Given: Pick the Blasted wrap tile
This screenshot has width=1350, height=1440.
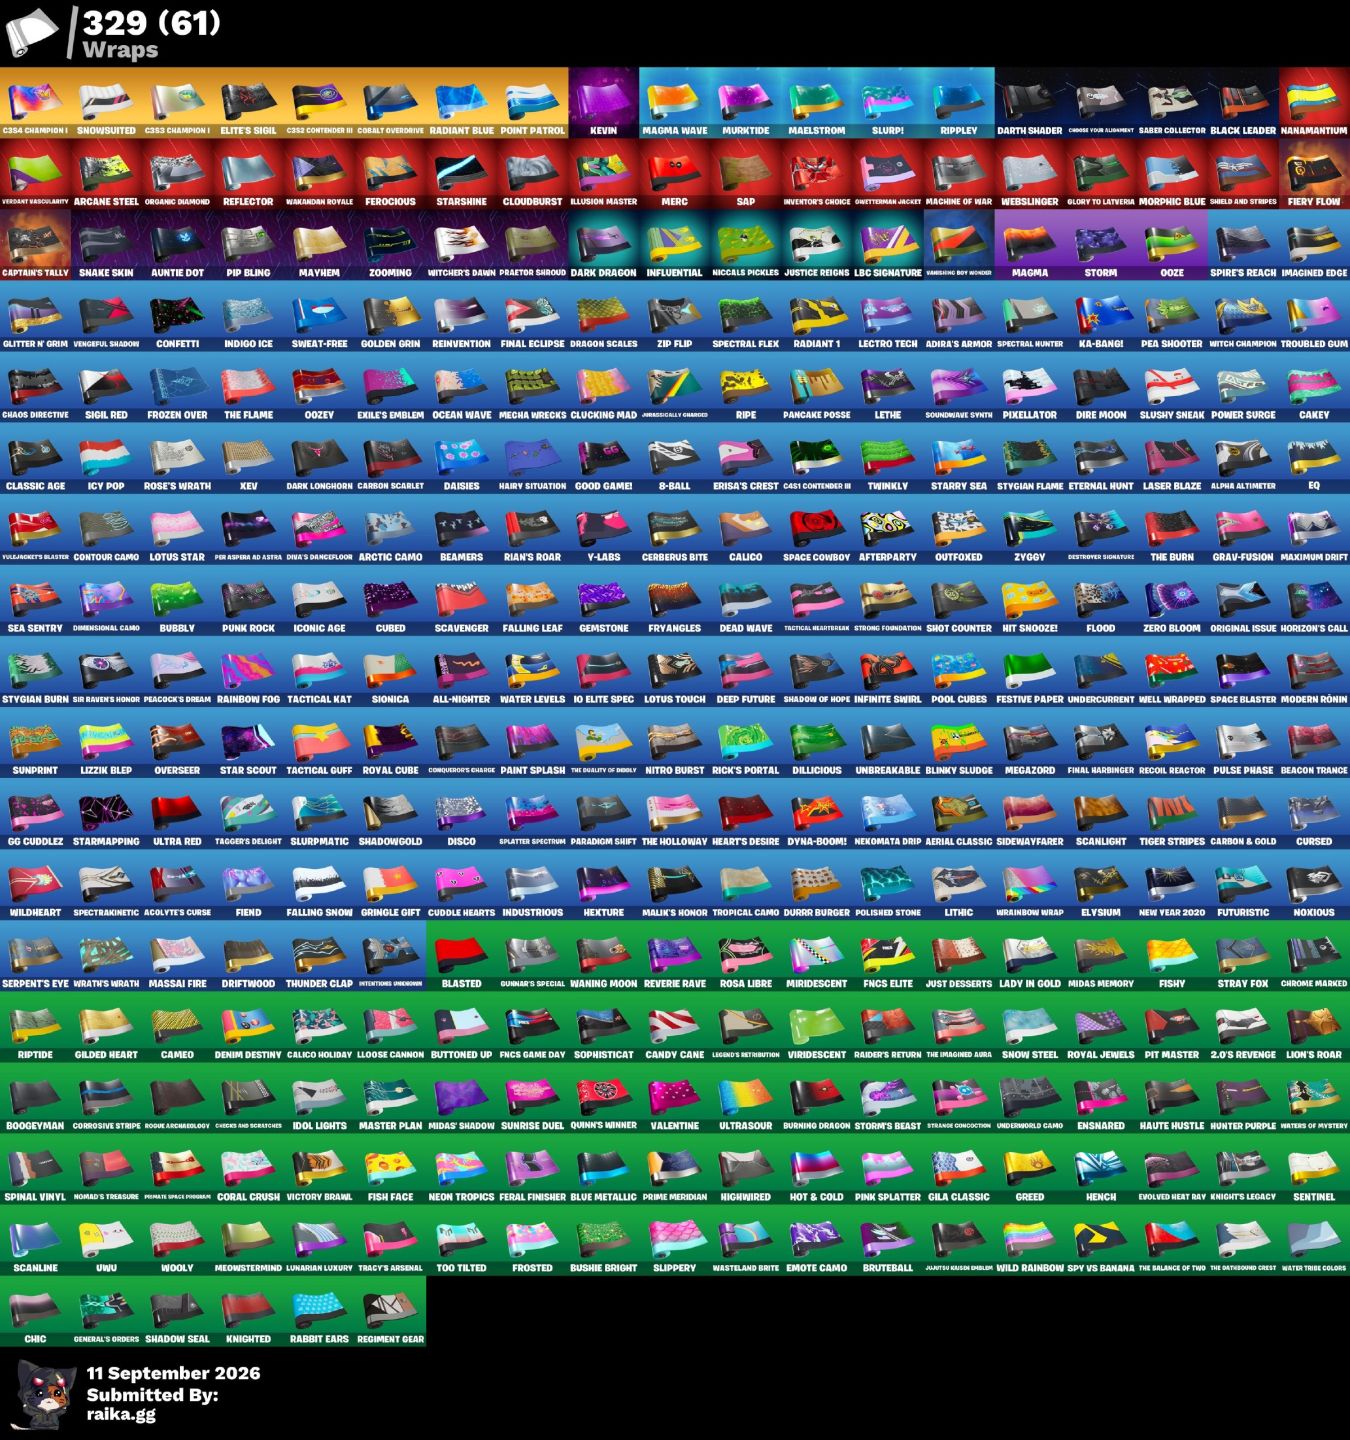Looking at the screenshot, I should pyautogui.click(x=461, y=955).
